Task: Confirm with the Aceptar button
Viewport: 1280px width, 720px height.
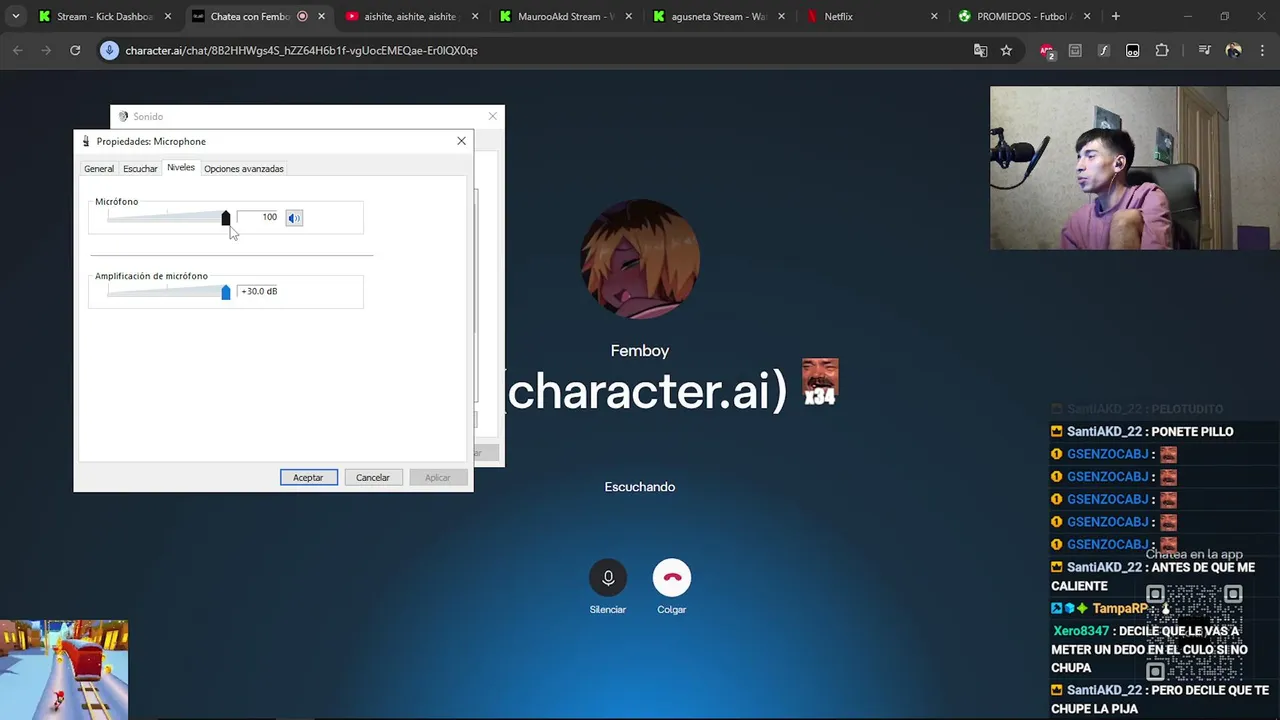Action: click(308, 477)
